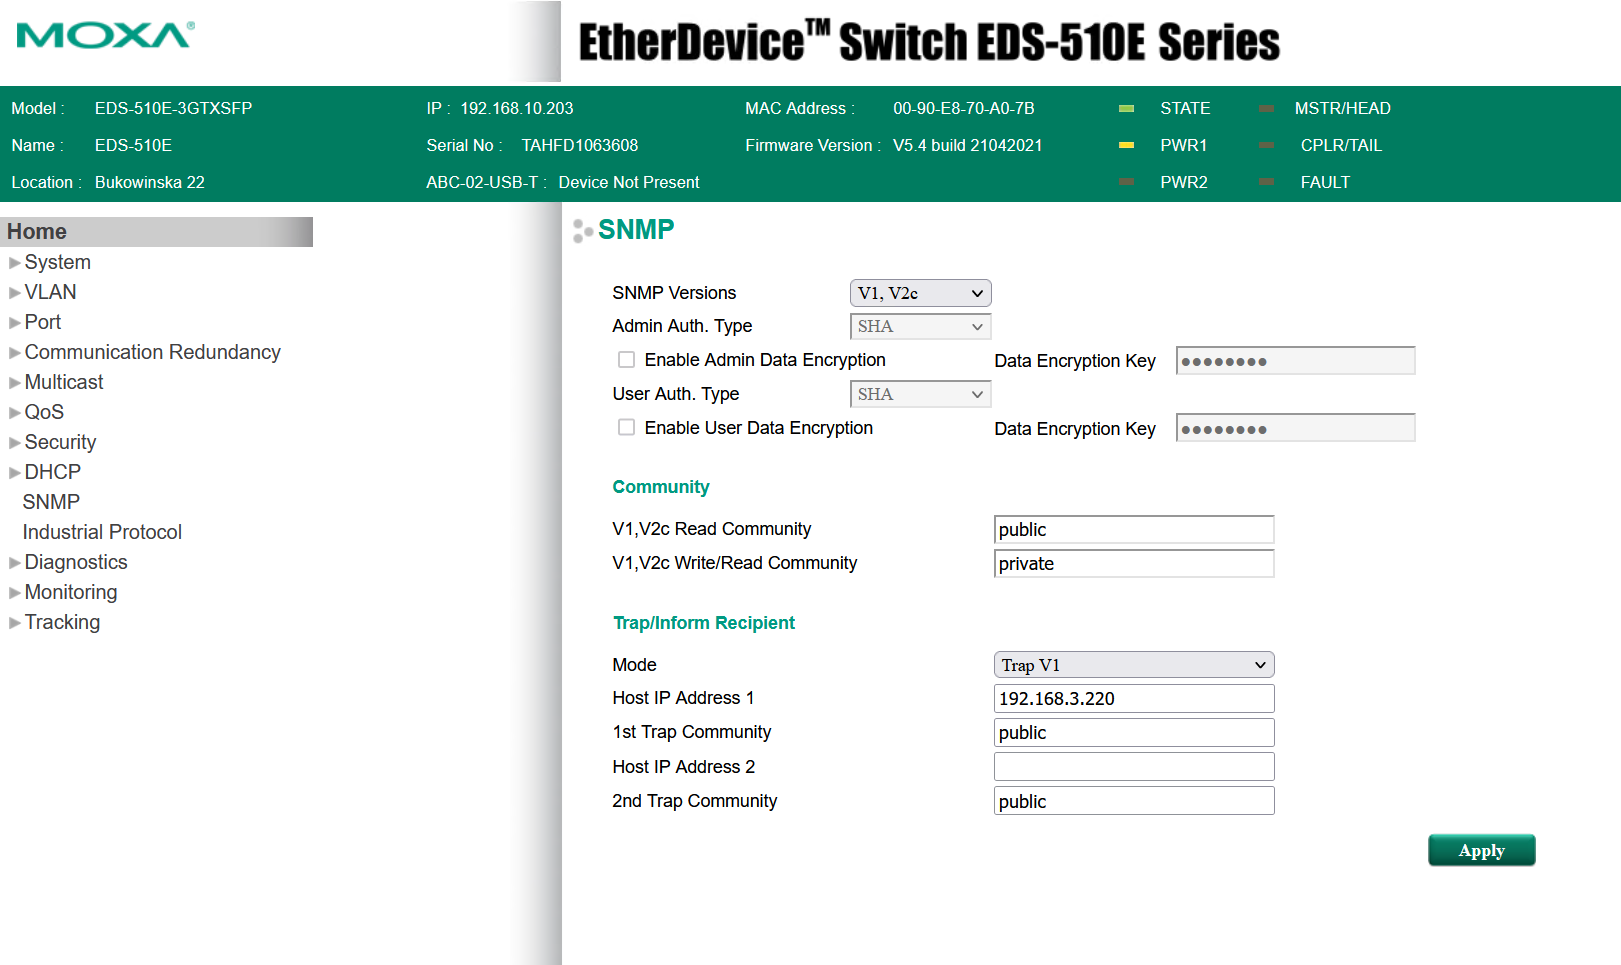Open the User Auth. Type dropdown
This screenshot has height=965, width=1621.
point(920,394)
